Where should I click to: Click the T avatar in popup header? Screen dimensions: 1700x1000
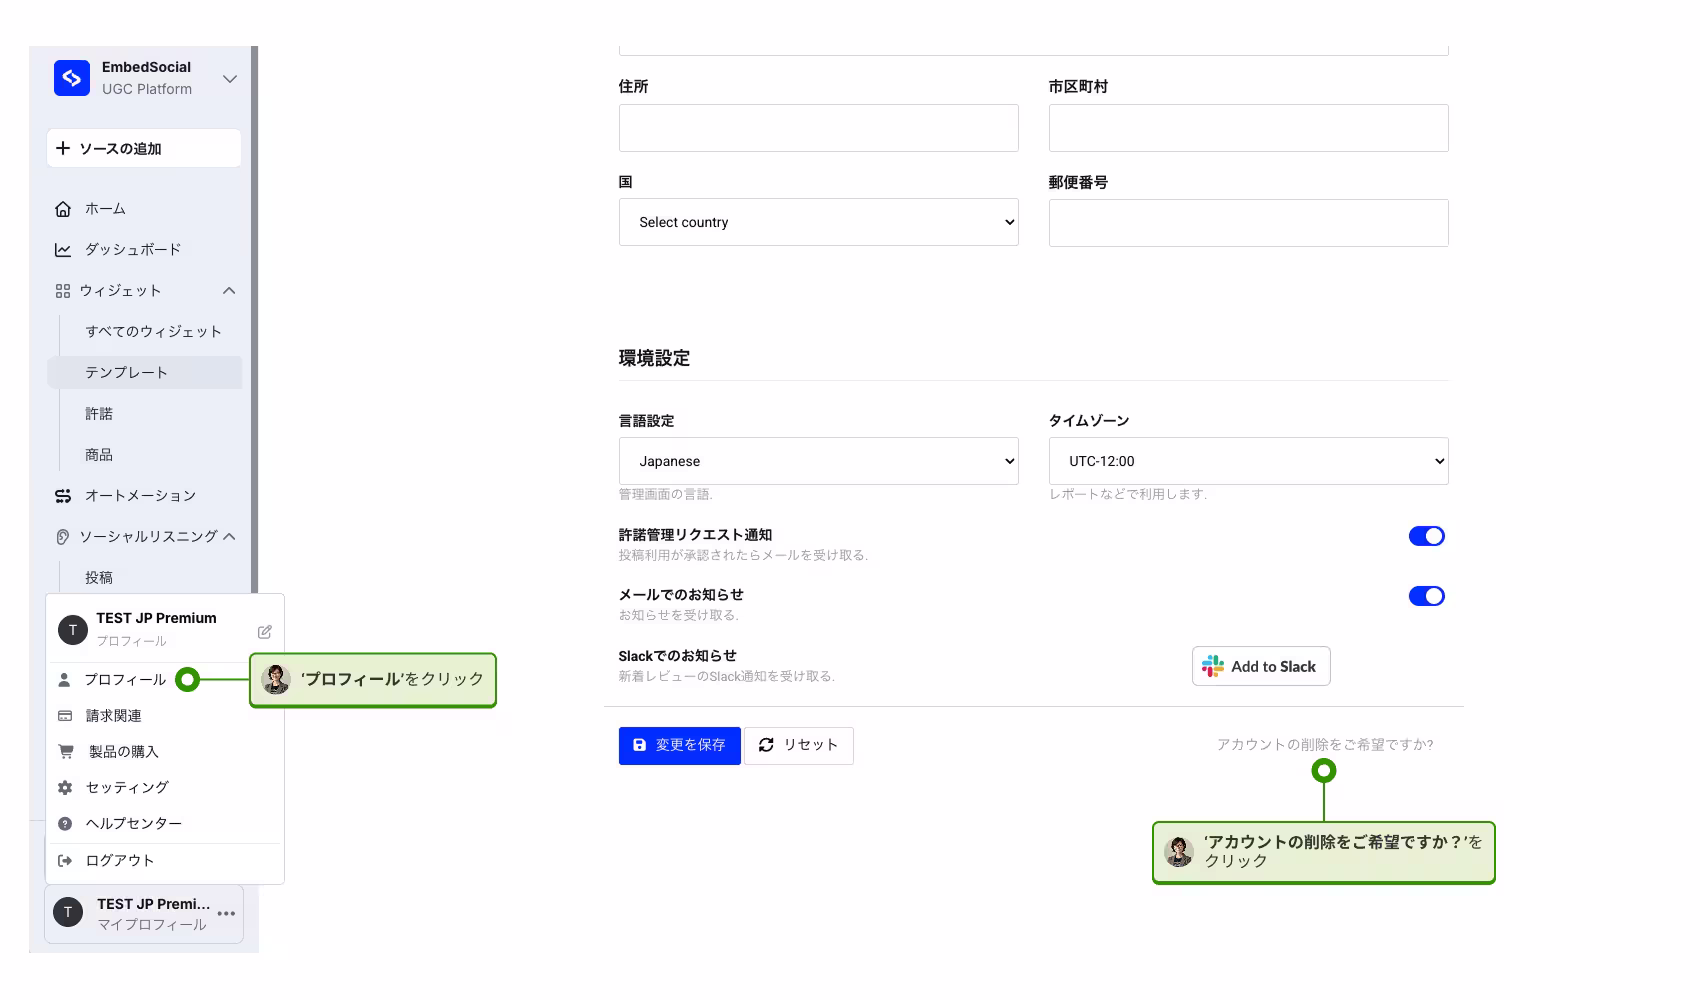click(73, 630)
